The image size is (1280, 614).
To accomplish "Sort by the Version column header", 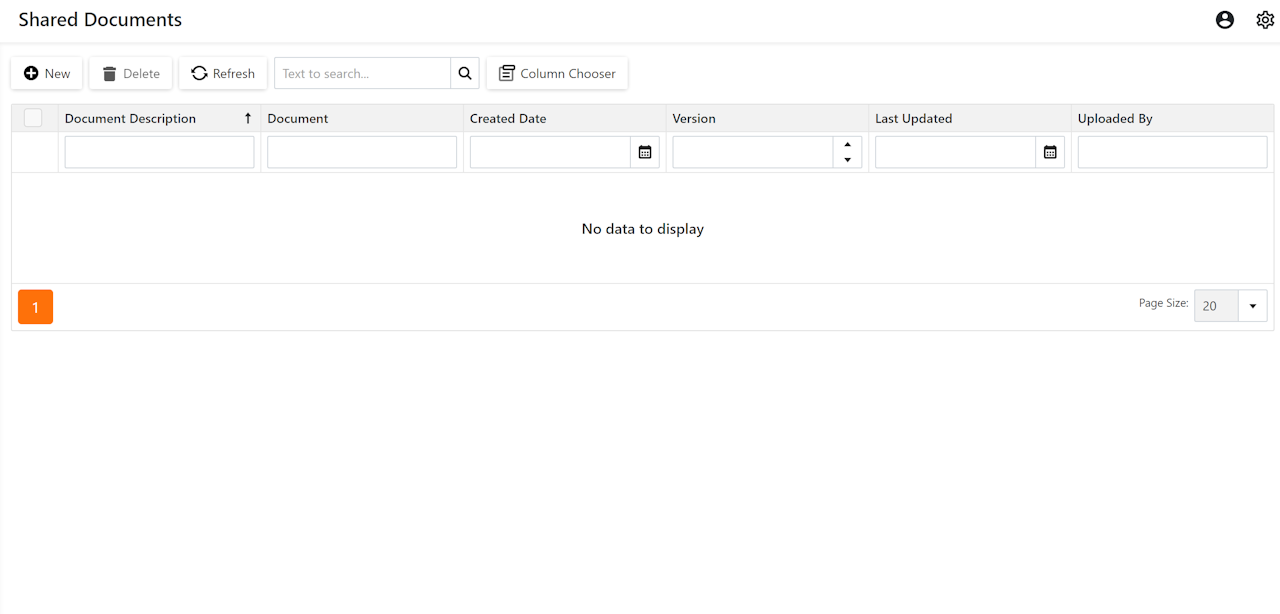I will [694, 118].
